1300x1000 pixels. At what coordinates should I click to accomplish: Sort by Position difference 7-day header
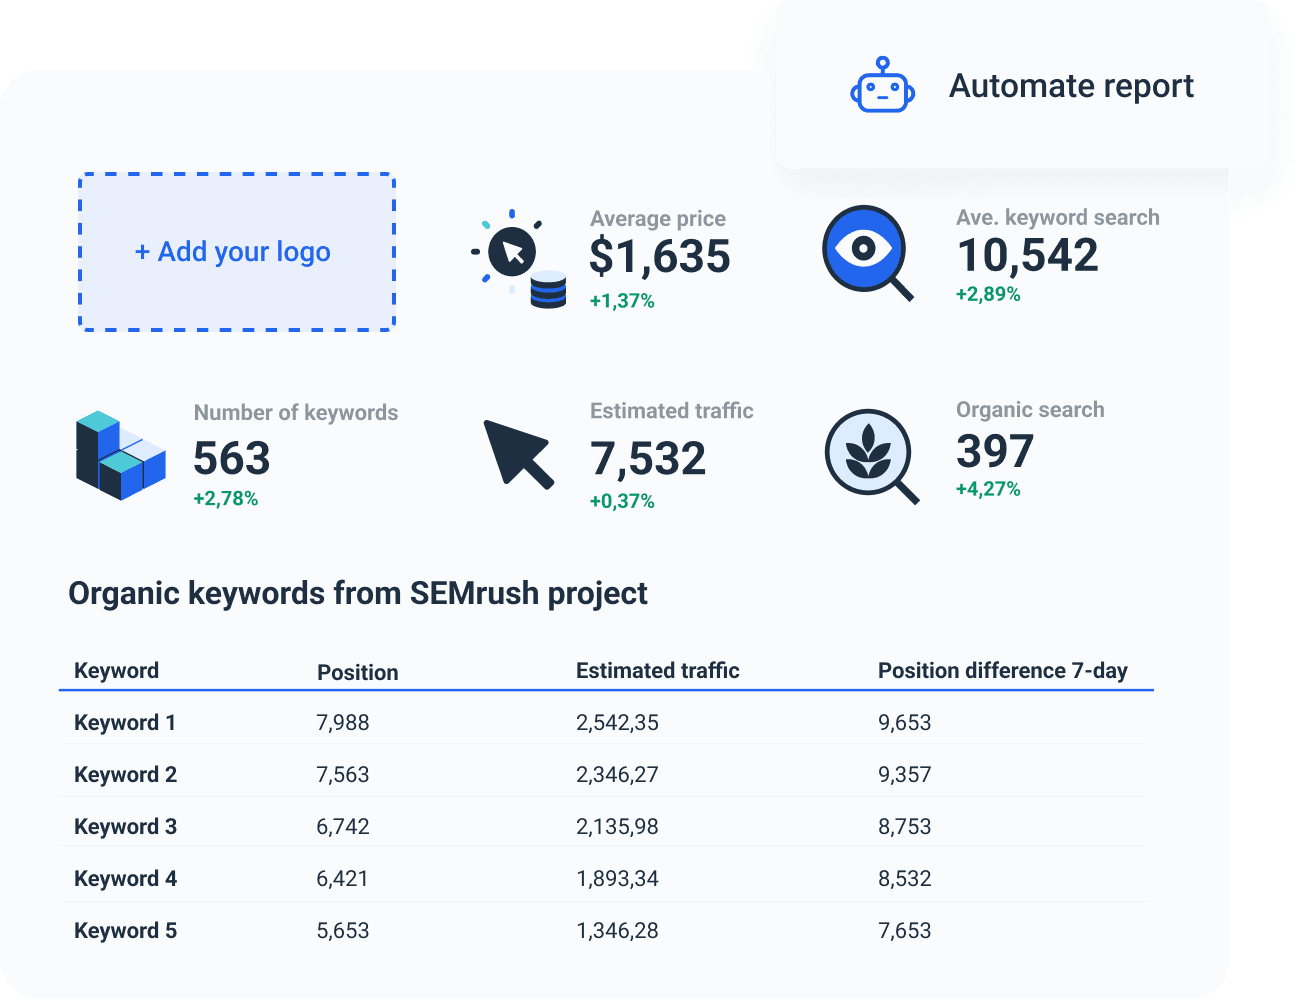tap(1002, 670)
